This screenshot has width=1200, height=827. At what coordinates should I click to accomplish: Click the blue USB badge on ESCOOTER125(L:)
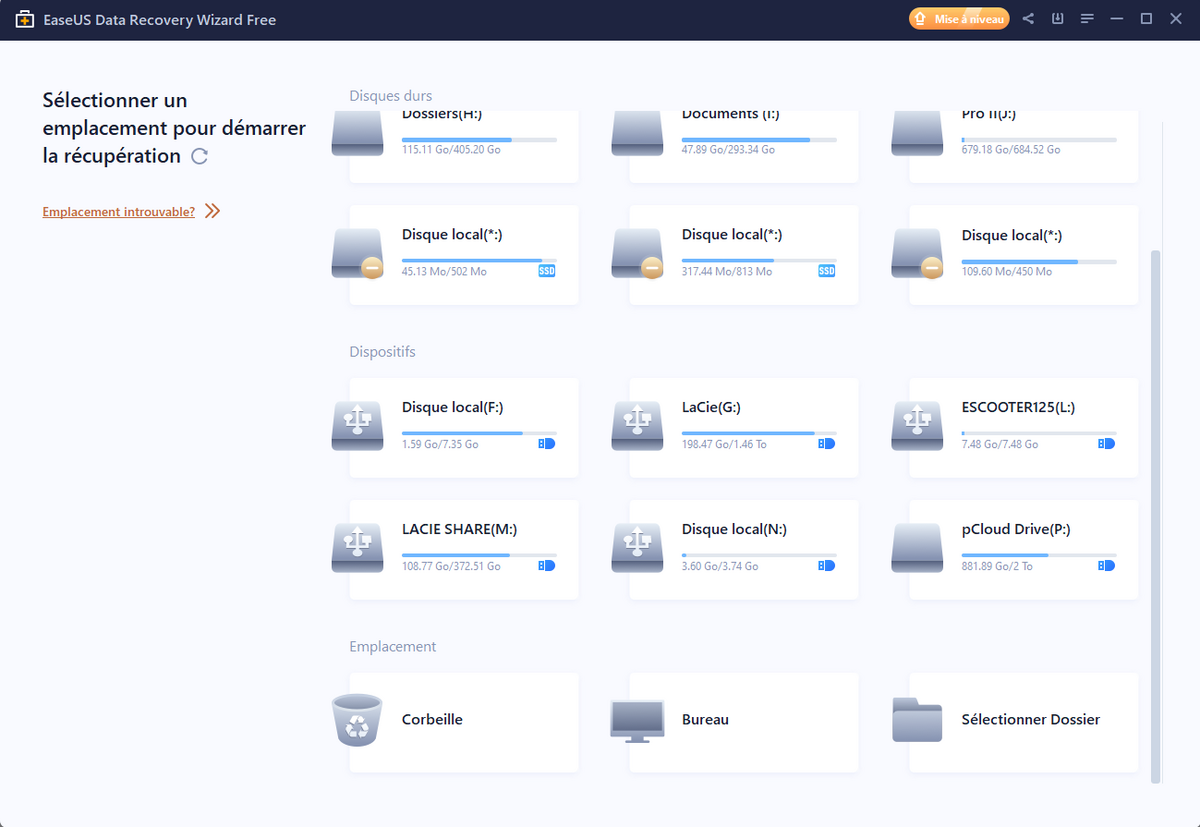click(1107, 443)
